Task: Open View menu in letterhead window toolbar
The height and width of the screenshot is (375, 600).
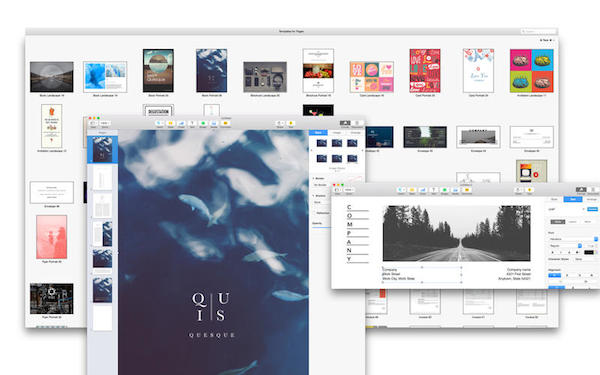Action: pos(338,189)
